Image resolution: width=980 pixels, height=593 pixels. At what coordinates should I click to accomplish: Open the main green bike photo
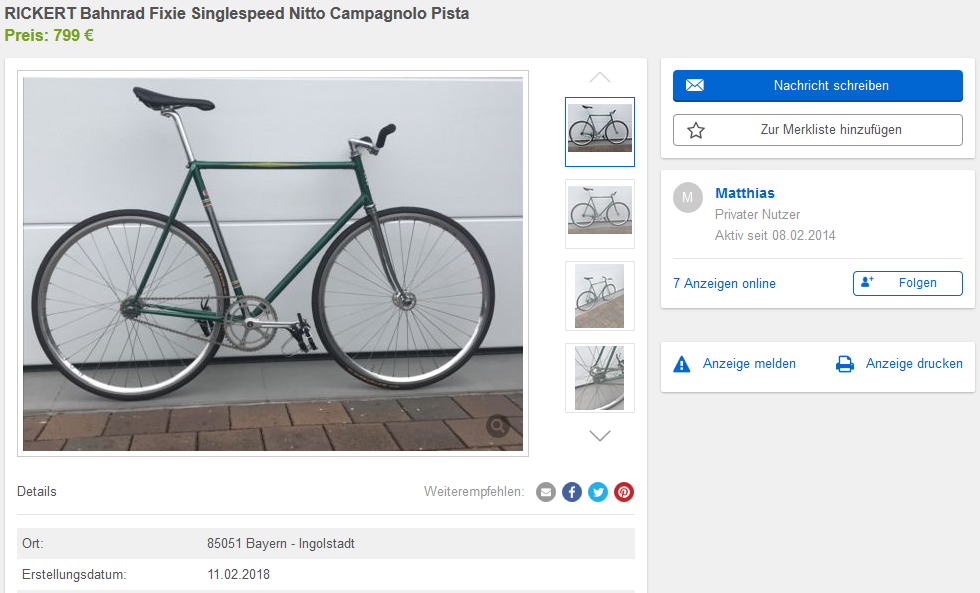pos(272,263)
